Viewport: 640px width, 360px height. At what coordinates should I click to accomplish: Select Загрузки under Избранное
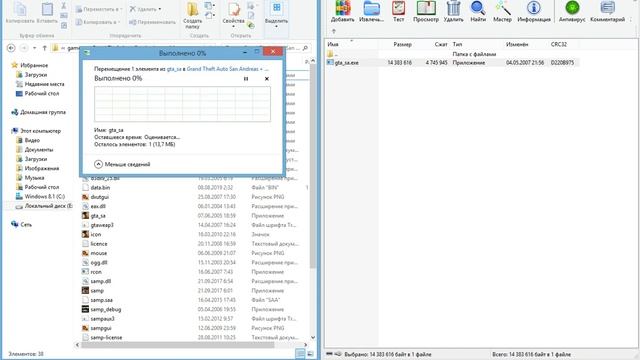point(36,75)
